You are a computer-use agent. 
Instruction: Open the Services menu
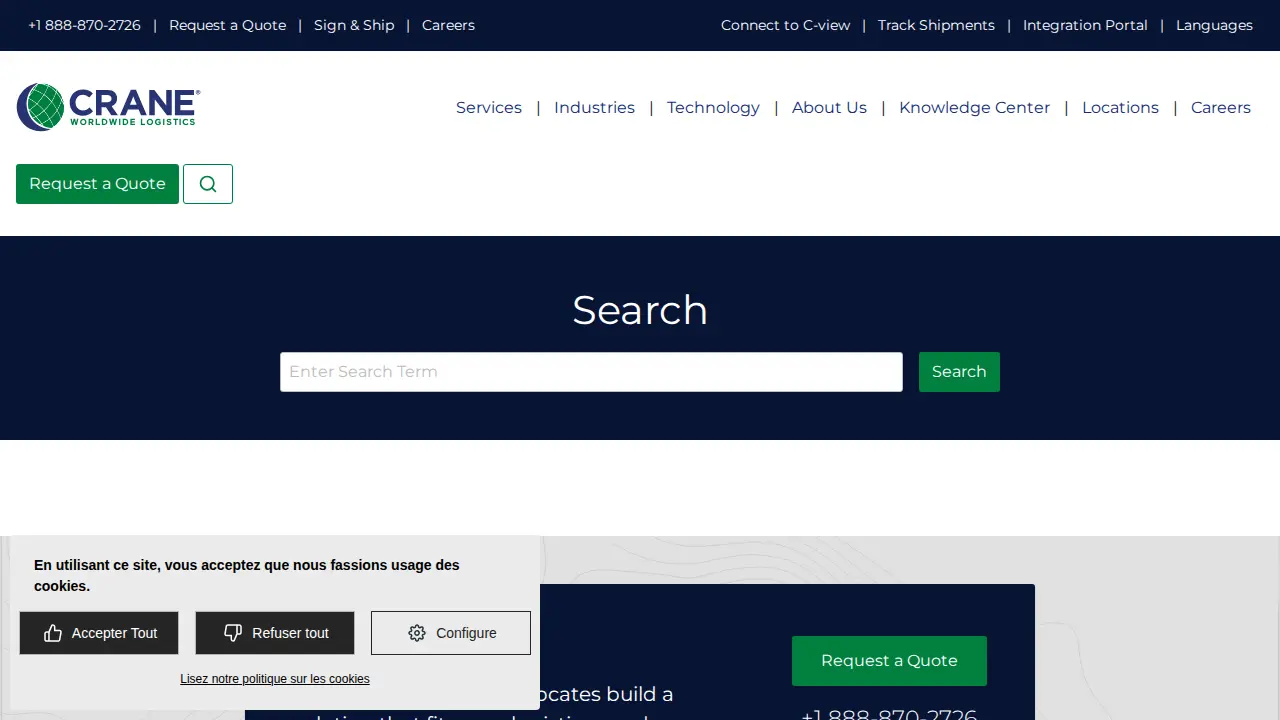pyautogui.click(x=489, y=108)
